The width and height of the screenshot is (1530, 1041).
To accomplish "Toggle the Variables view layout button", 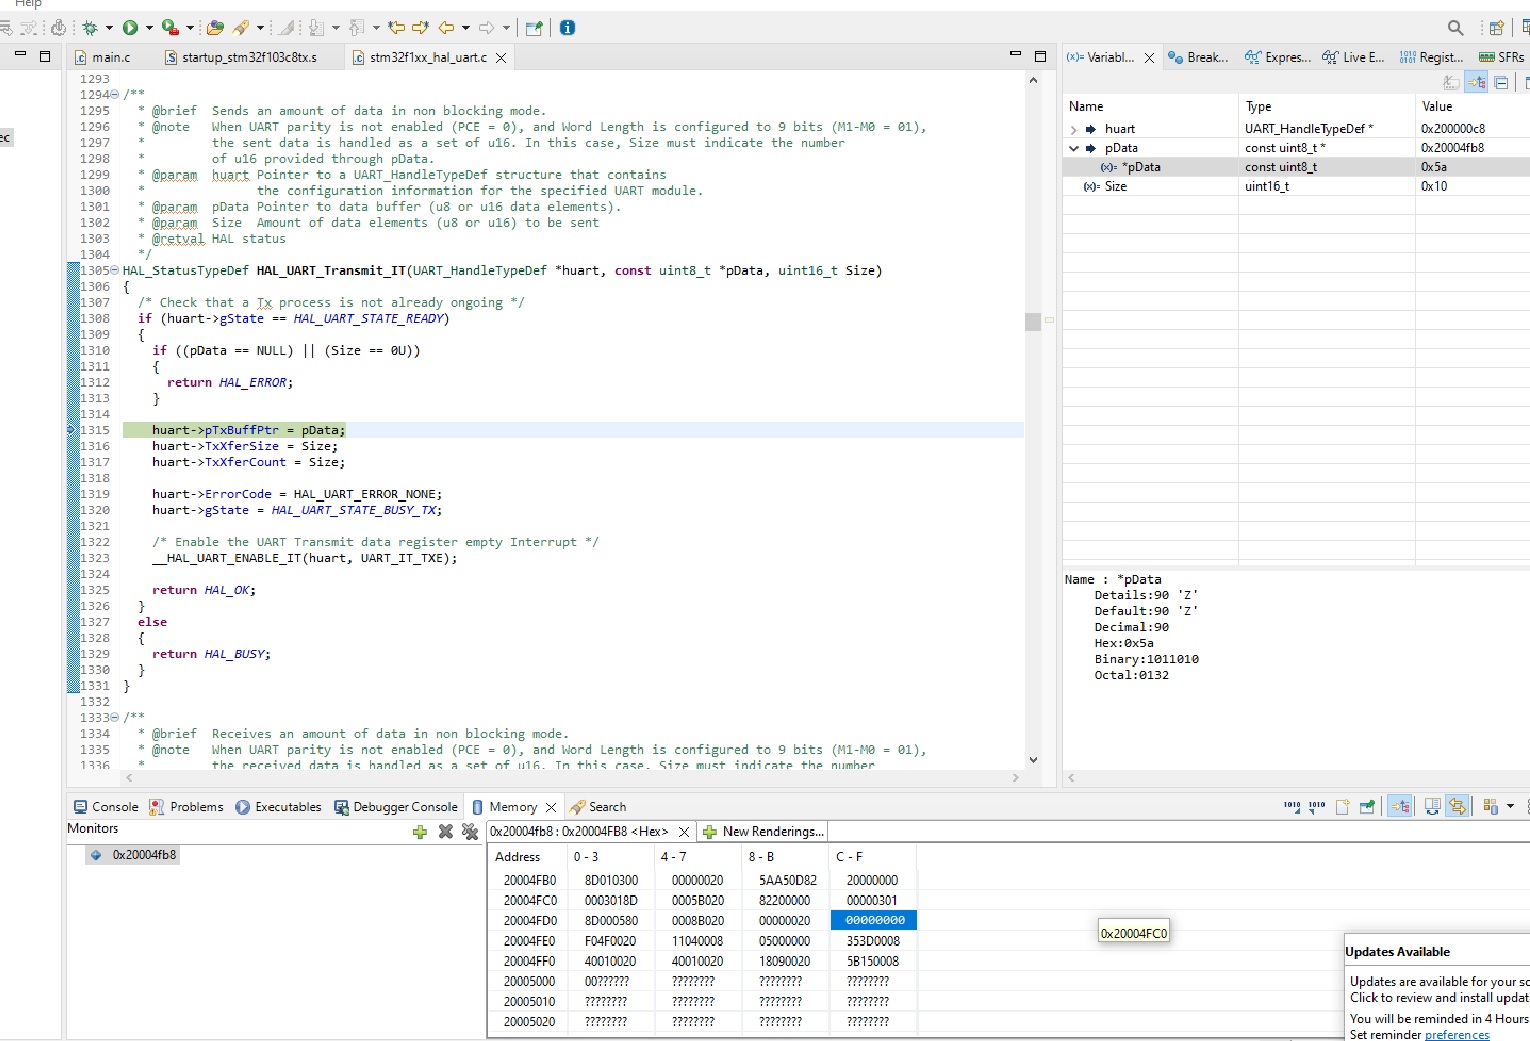I will 1476,83.
